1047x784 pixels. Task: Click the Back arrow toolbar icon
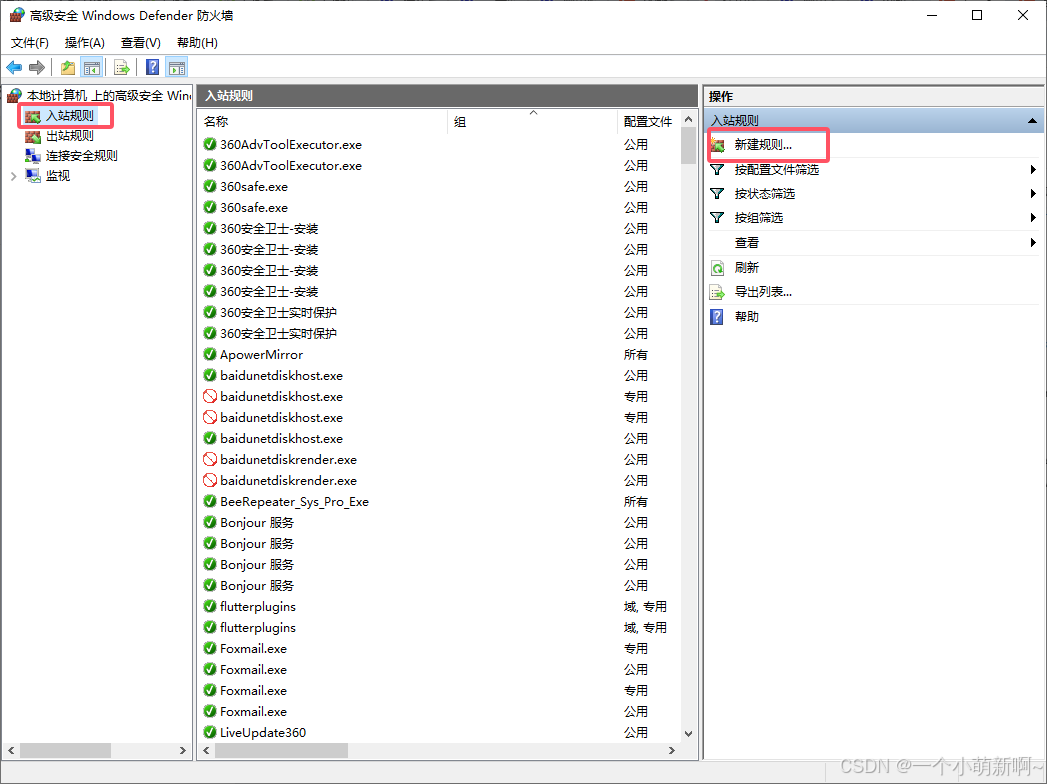click(14, 67)
